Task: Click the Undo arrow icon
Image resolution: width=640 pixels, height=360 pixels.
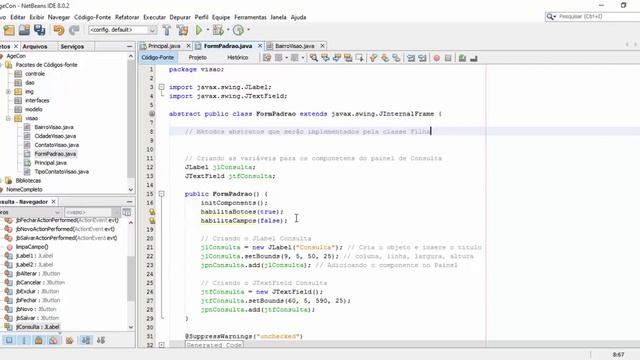Action: click(x=59, y=30)
